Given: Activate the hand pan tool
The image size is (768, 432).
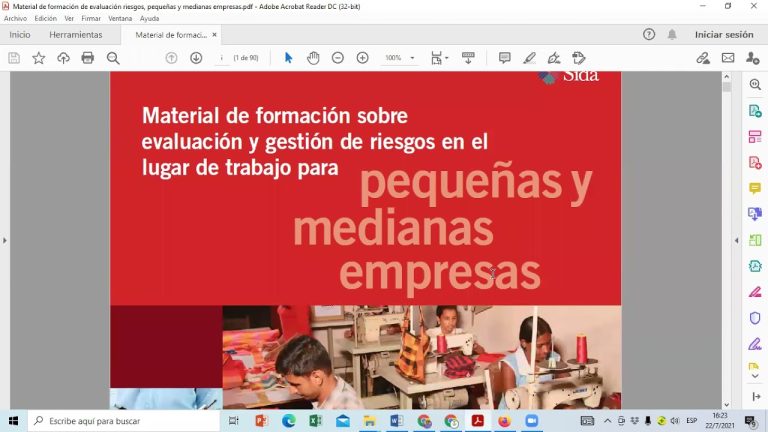Looking at the screenshot, I should click(x=313, y=58).
